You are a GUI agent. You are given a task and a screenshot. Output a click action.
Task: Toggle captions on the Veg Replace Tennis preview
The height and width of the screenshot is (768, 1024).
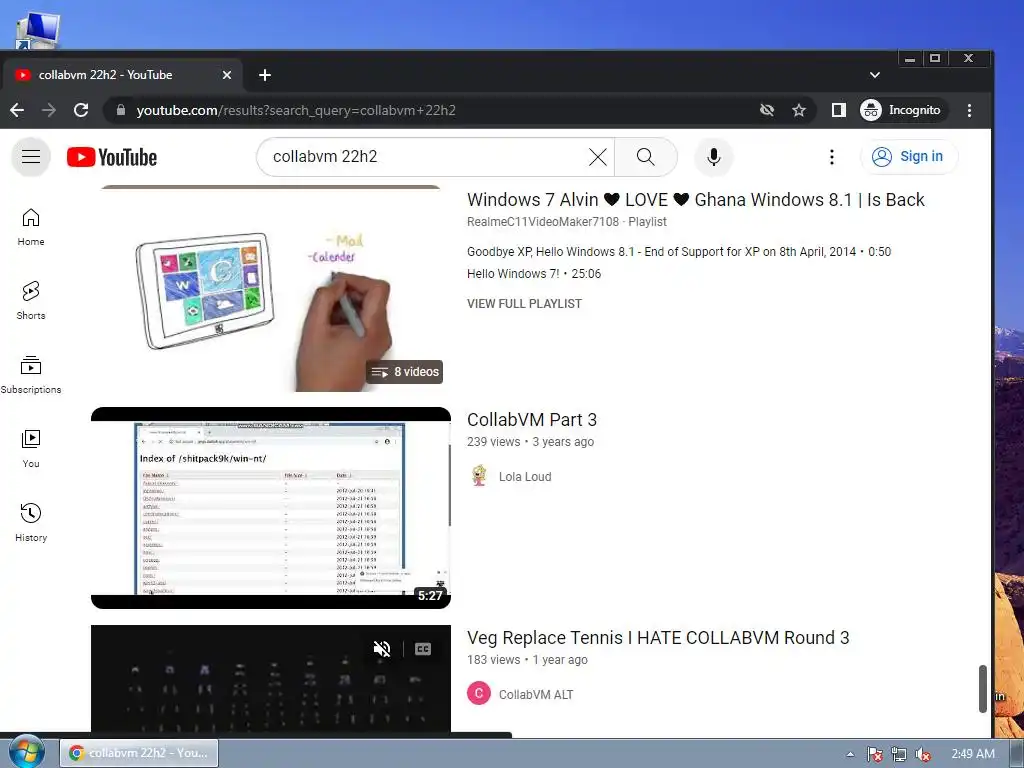(423, 648)
